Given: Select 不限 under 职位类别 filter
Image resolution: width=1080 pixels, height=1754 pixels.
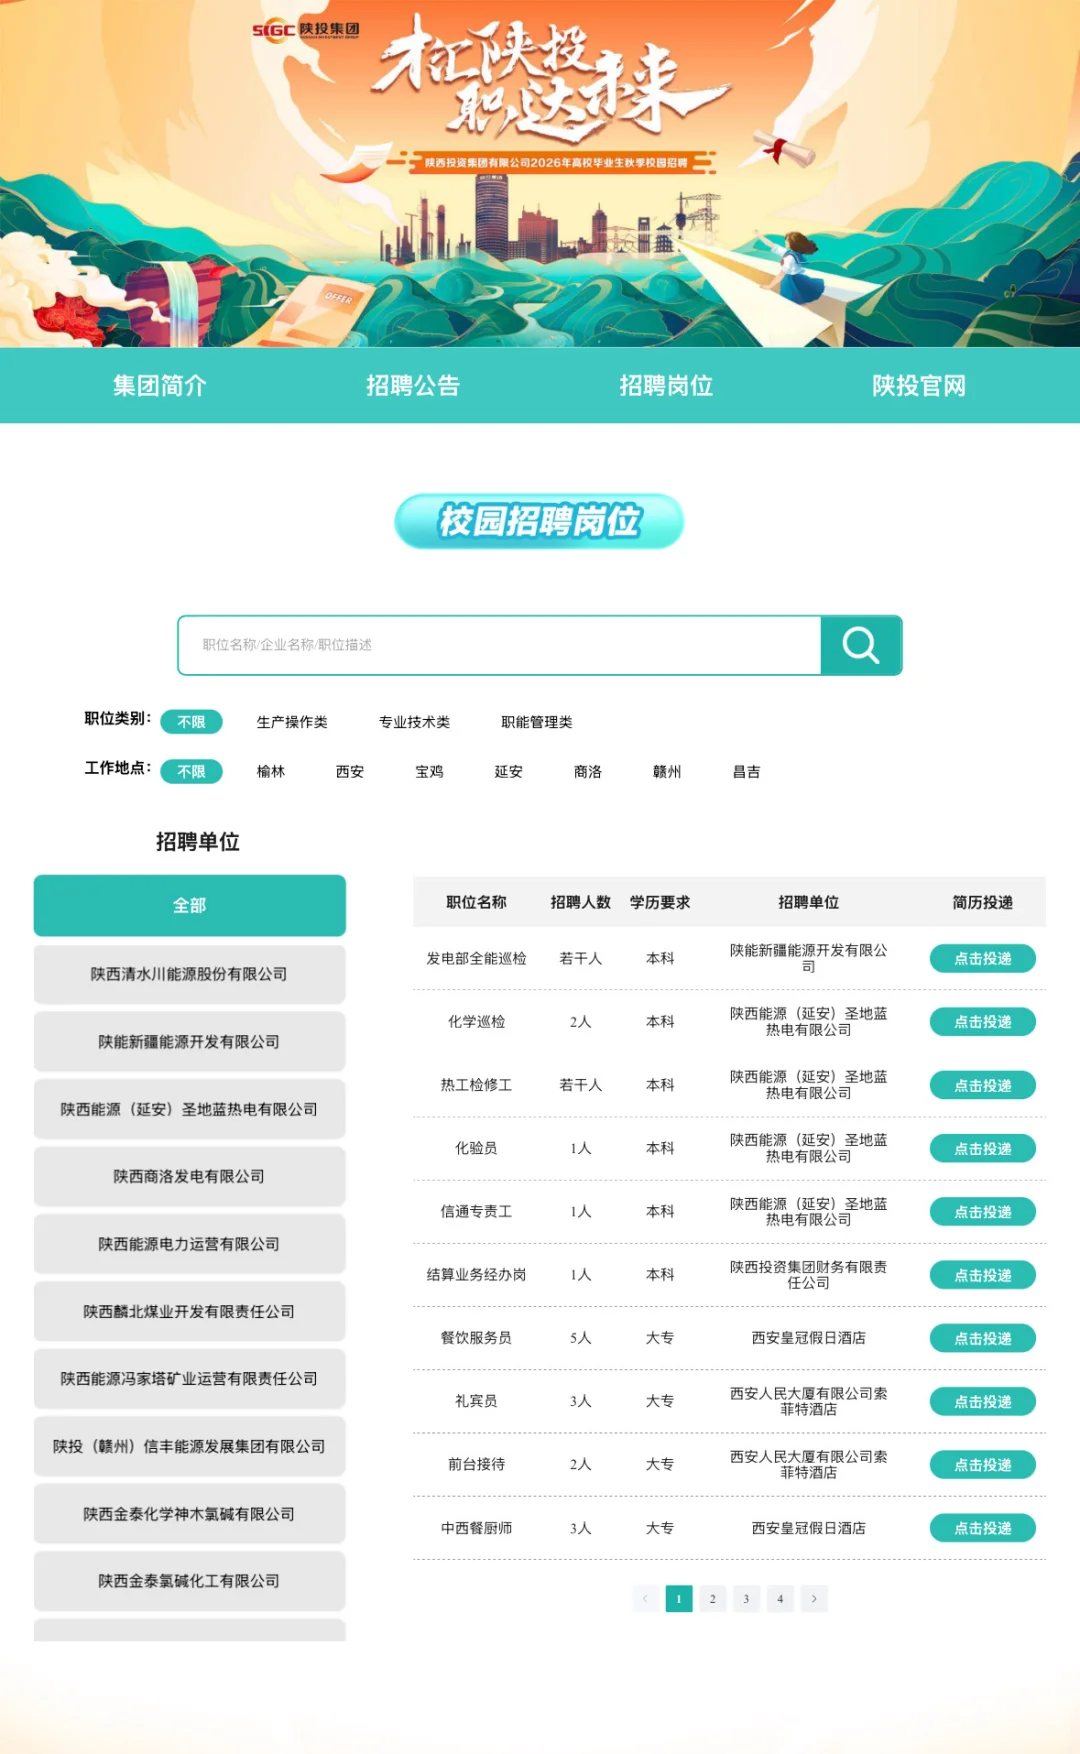Looking at the screenshot, I should pyautogui.click(x=191, y=722).
